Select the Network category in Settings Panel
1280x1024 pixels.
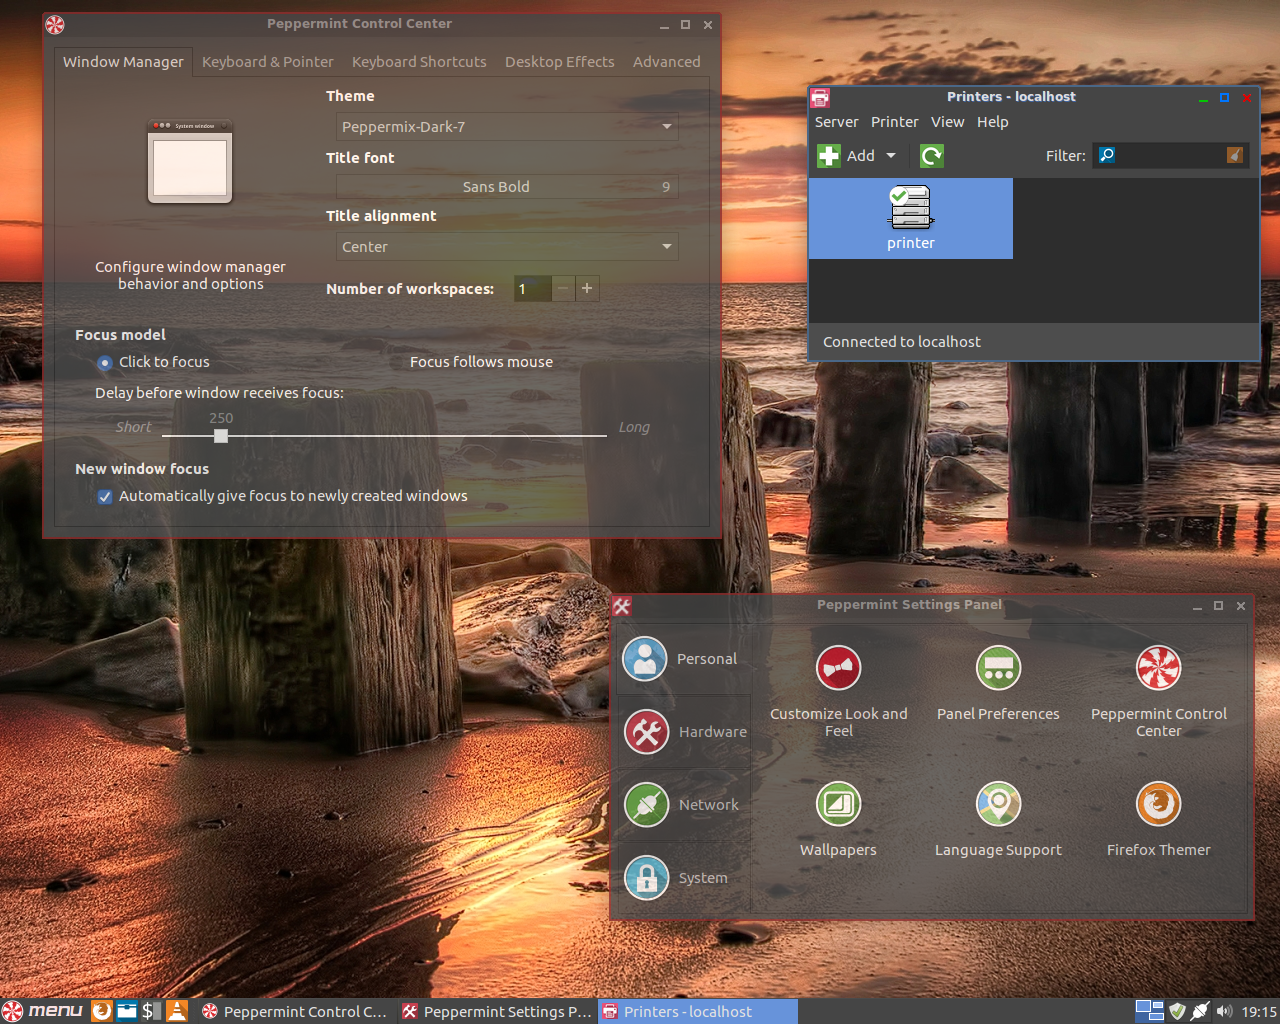pos(684,805)
